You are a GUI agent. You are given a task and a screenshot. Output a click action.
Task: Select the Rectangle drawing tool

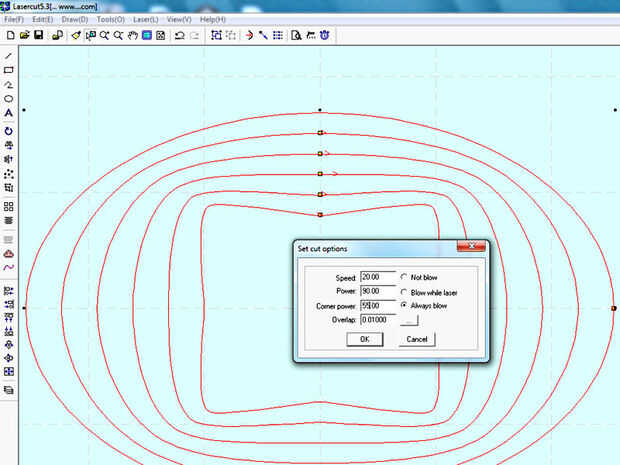pos(9,70)
